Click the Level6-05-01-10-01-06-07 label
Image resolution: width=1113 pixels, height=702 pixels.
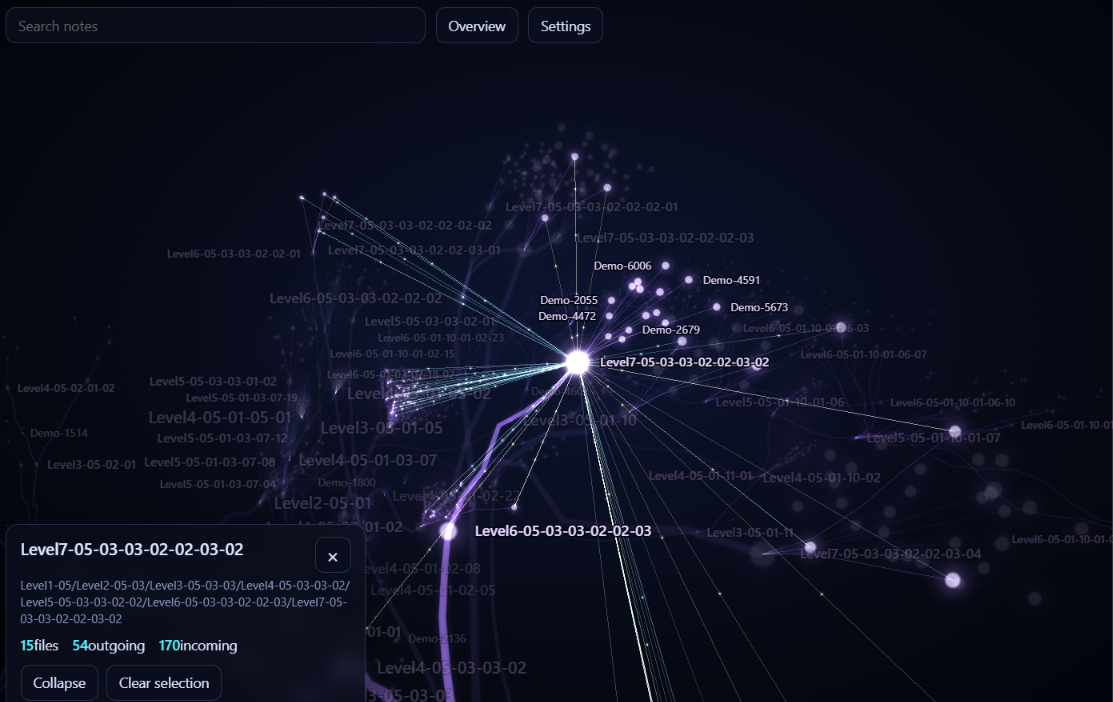864,354
